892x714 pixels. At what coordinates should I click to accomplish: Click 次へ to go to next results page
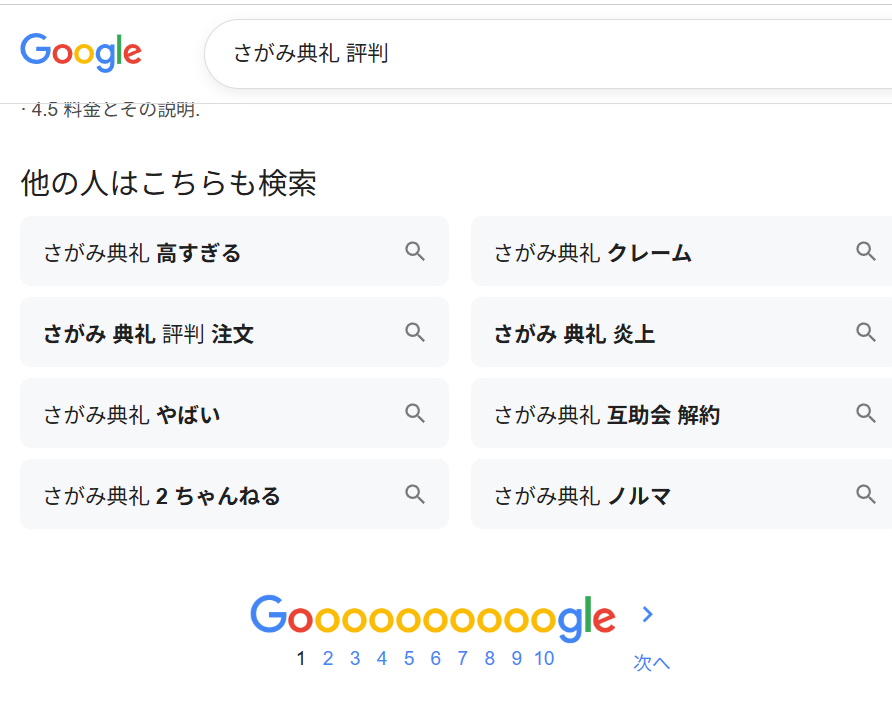tap(651, 662)
